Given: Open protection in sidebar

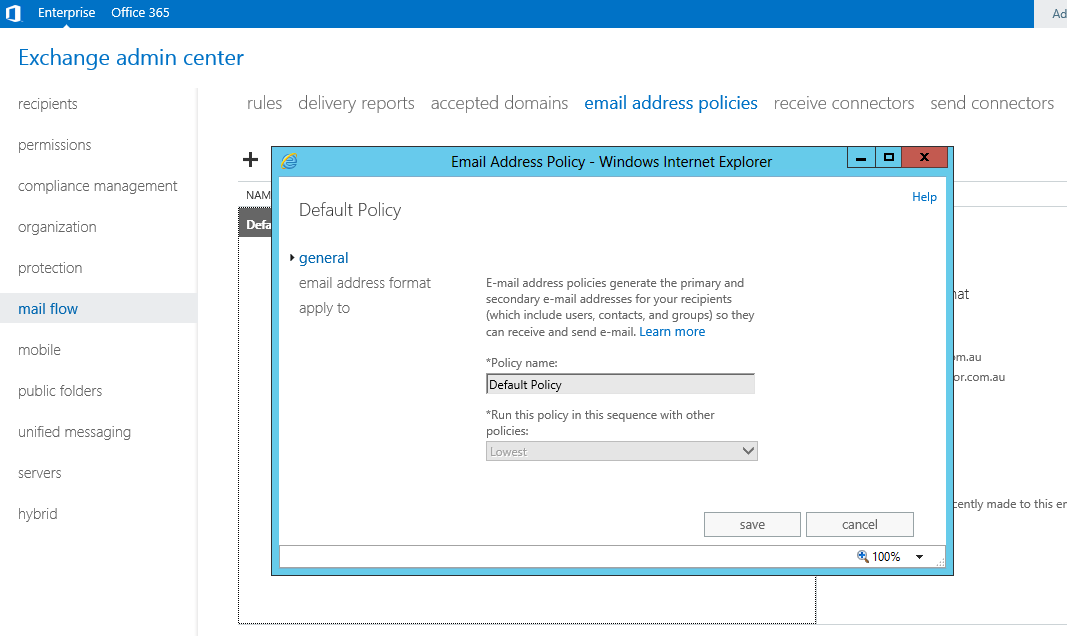Looking at the screenshot, I should click(x=50, y=268).
